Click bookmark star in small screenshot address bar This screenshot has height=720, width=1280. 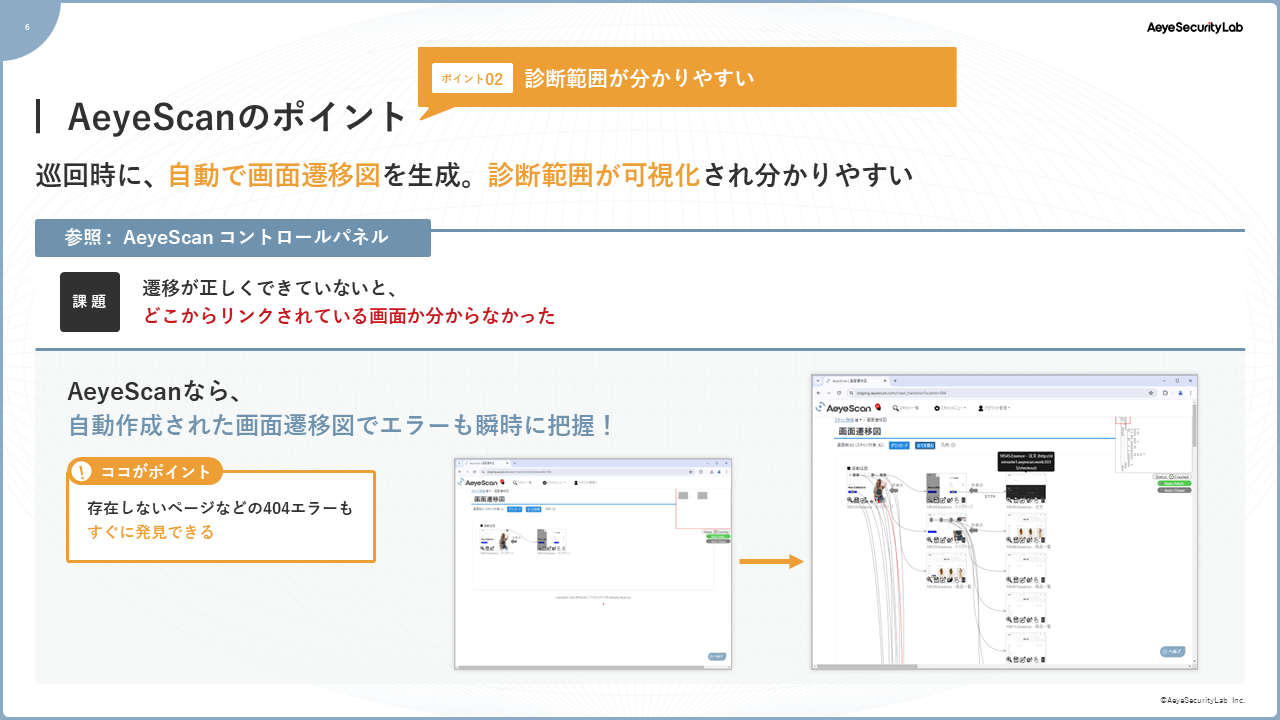coord(691,472)
